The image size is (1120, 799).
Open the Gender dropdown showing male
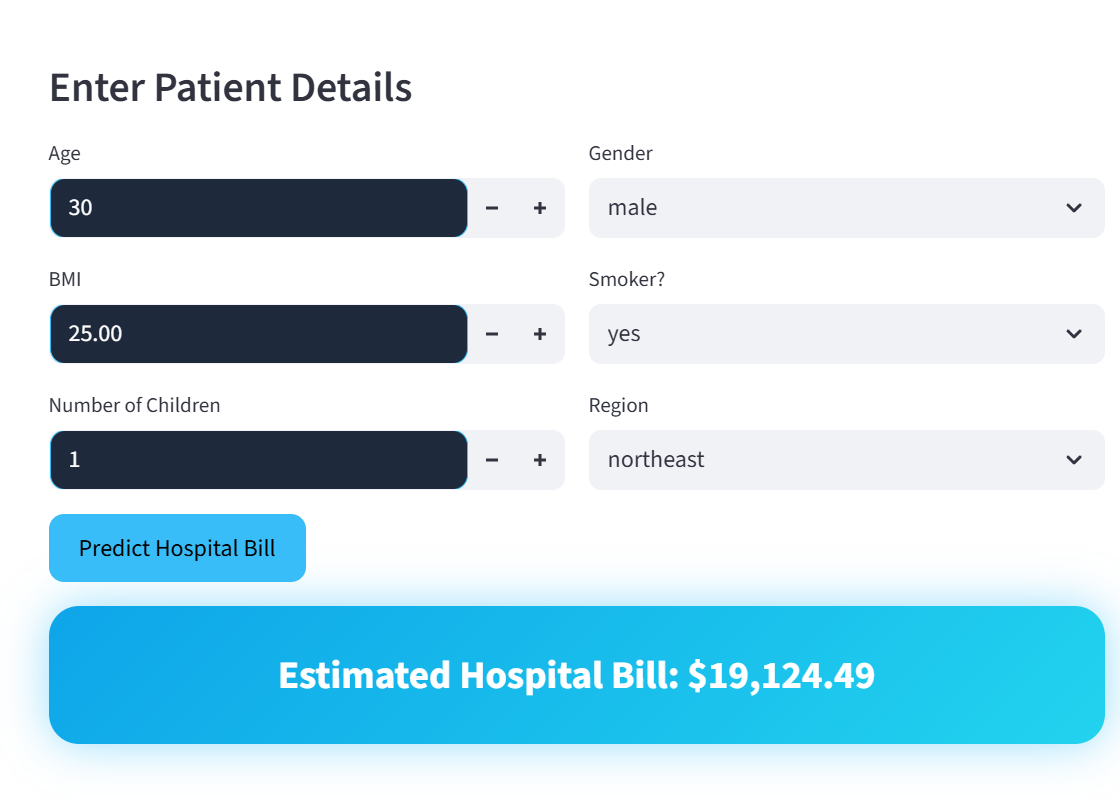click(846, 208)
